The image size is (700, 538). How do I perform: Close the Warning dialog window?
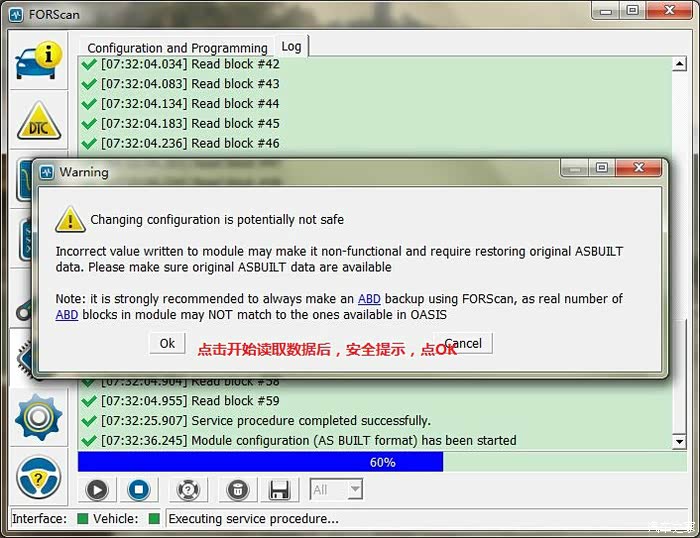click(639, 167)
